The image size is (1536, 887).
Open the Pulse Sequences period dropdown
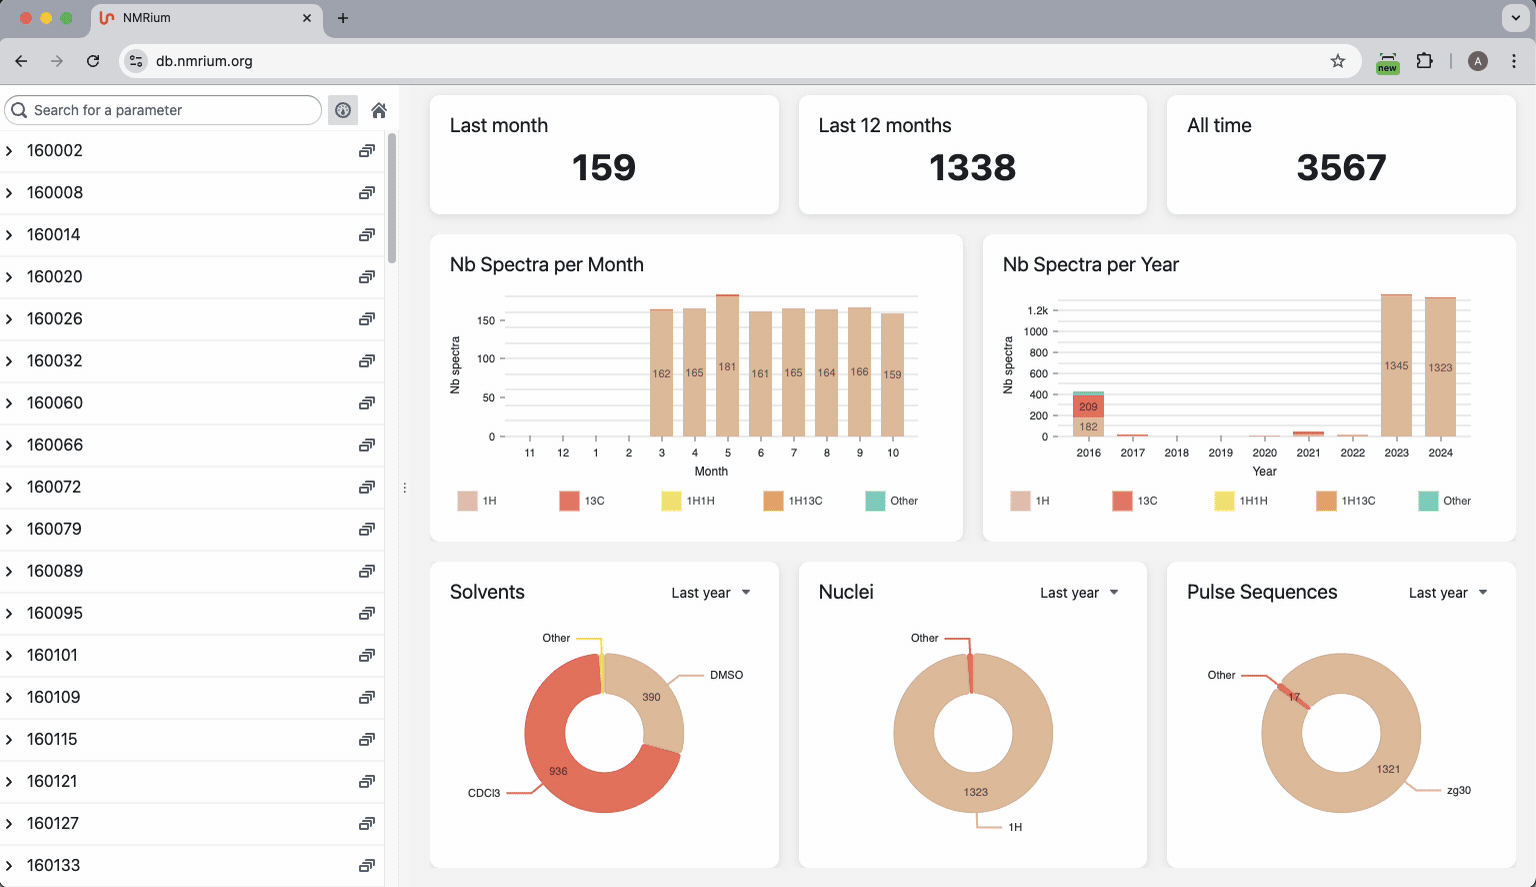(1448, 593)
